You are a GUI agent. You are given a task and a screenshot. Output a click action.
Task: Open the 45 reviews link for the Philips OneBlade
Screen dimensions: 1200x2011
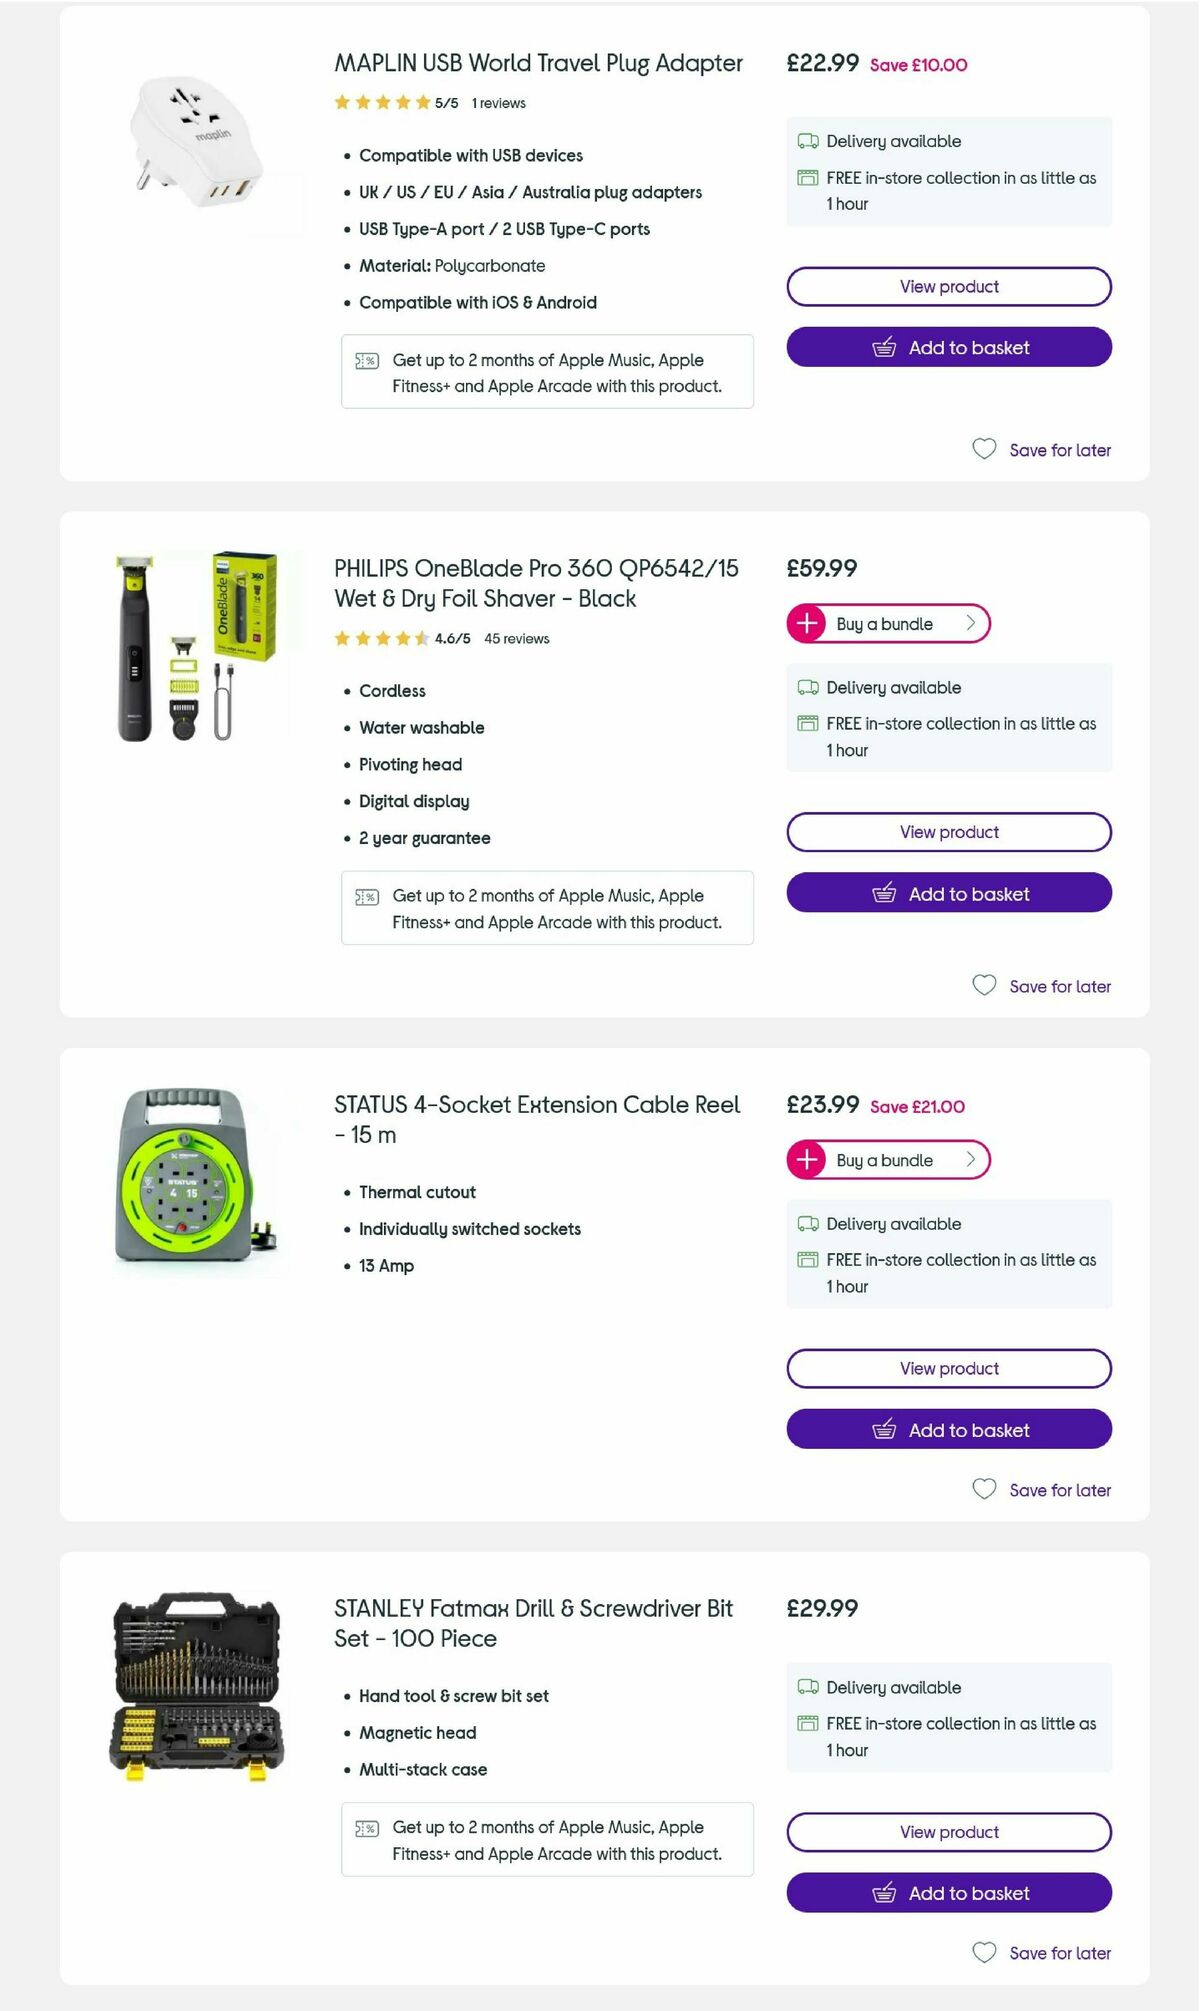516,637
